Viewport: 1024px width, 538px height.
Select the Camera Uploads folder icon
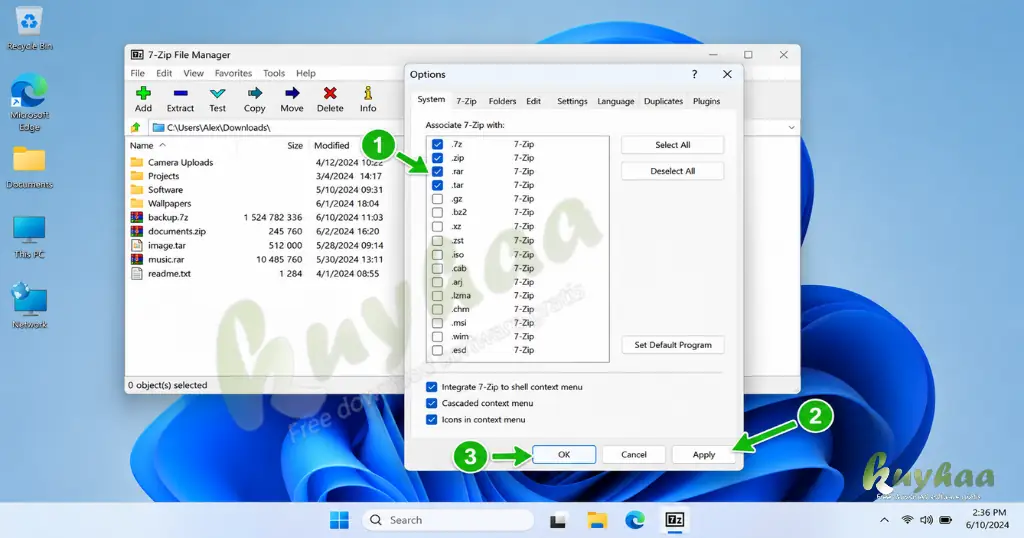(136, 162)
